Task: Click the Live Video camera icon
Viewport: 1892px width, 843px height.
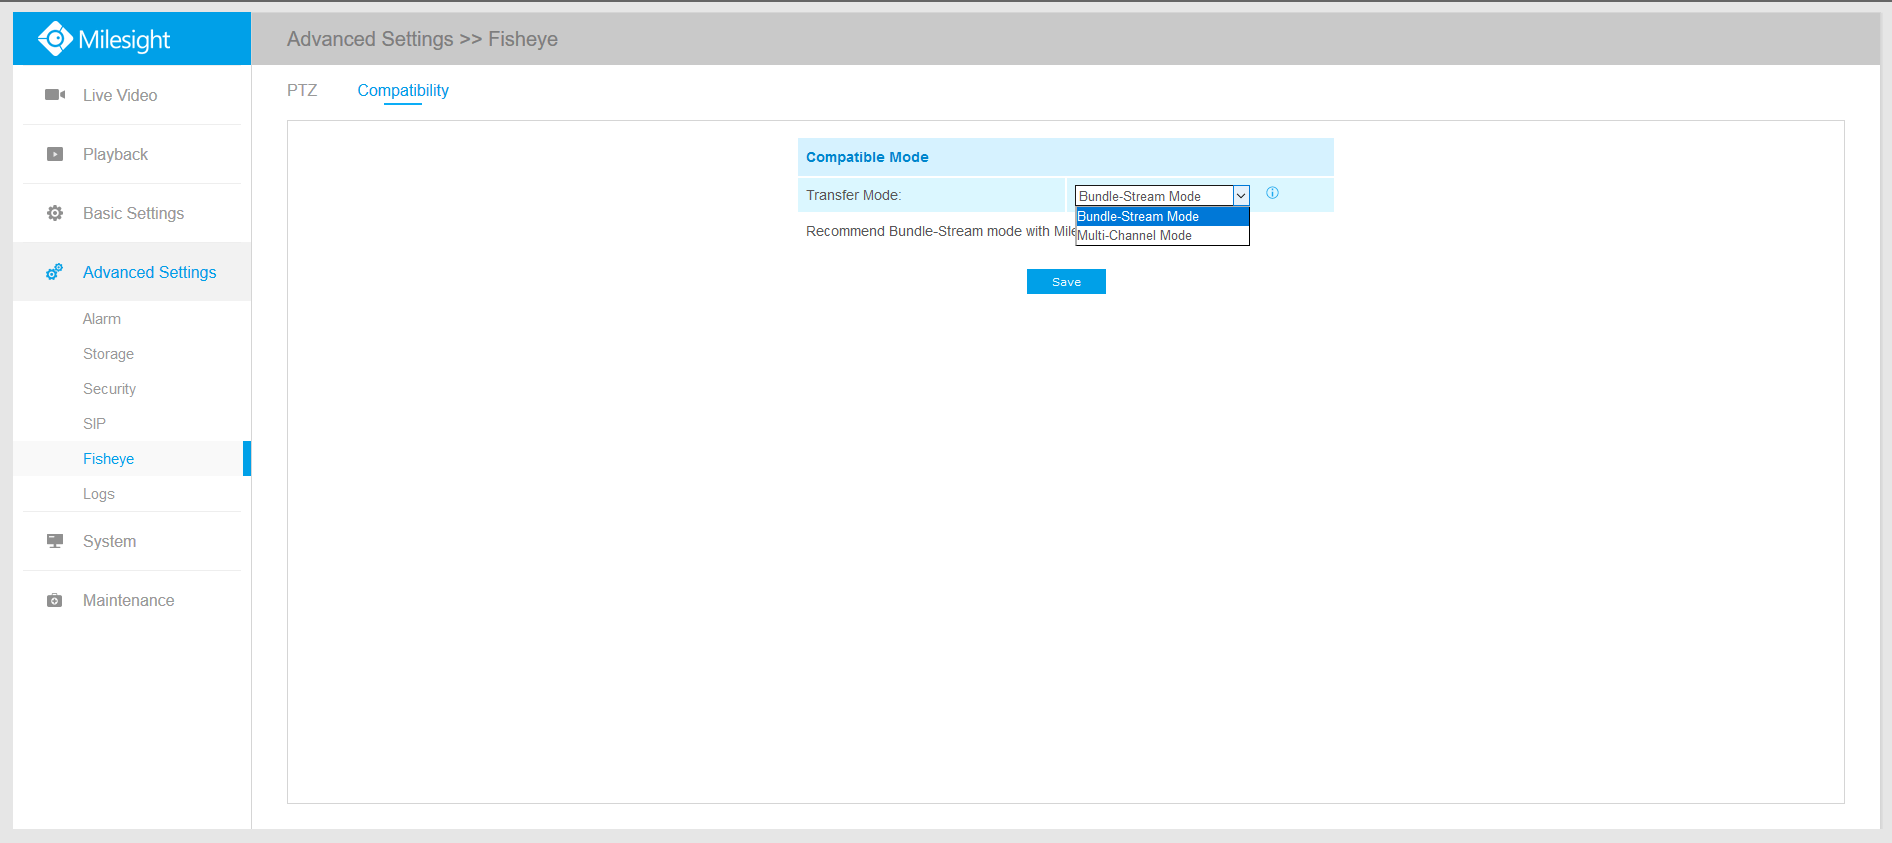Action: point(55,95)
